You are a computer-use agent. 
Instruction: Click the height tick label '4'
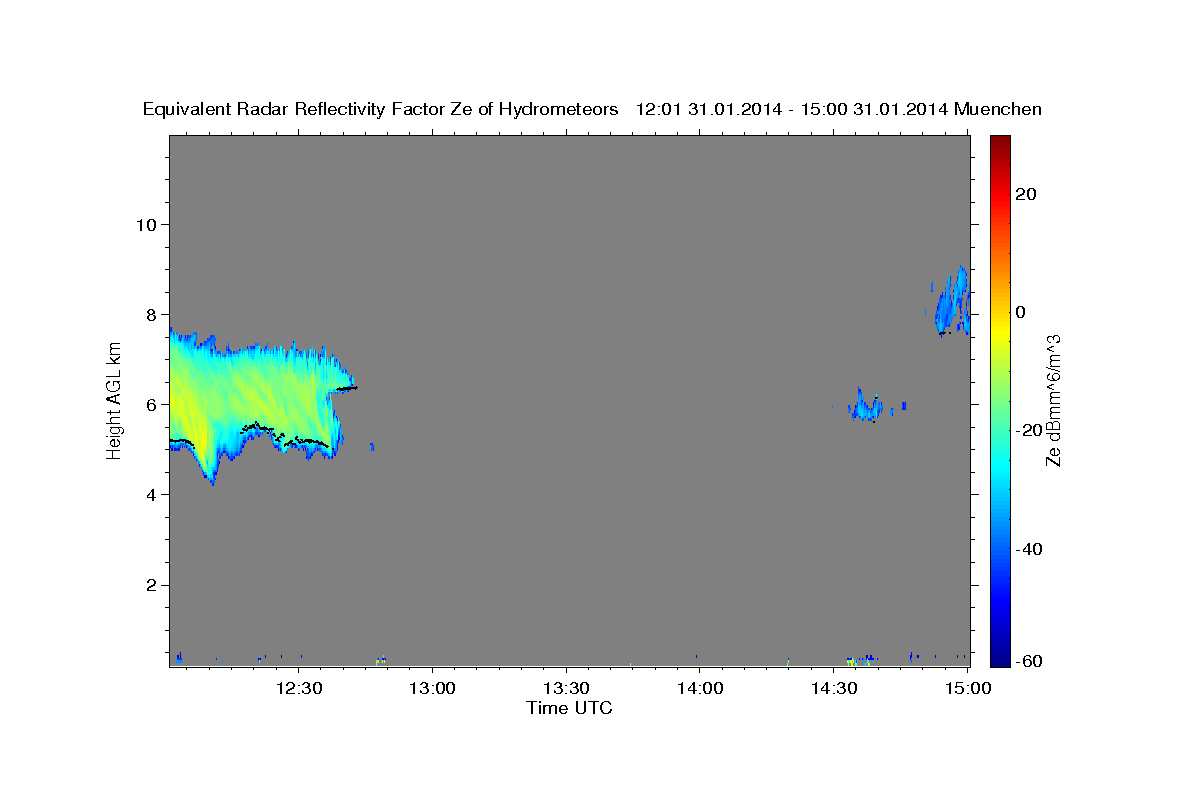tap(151, 495)
